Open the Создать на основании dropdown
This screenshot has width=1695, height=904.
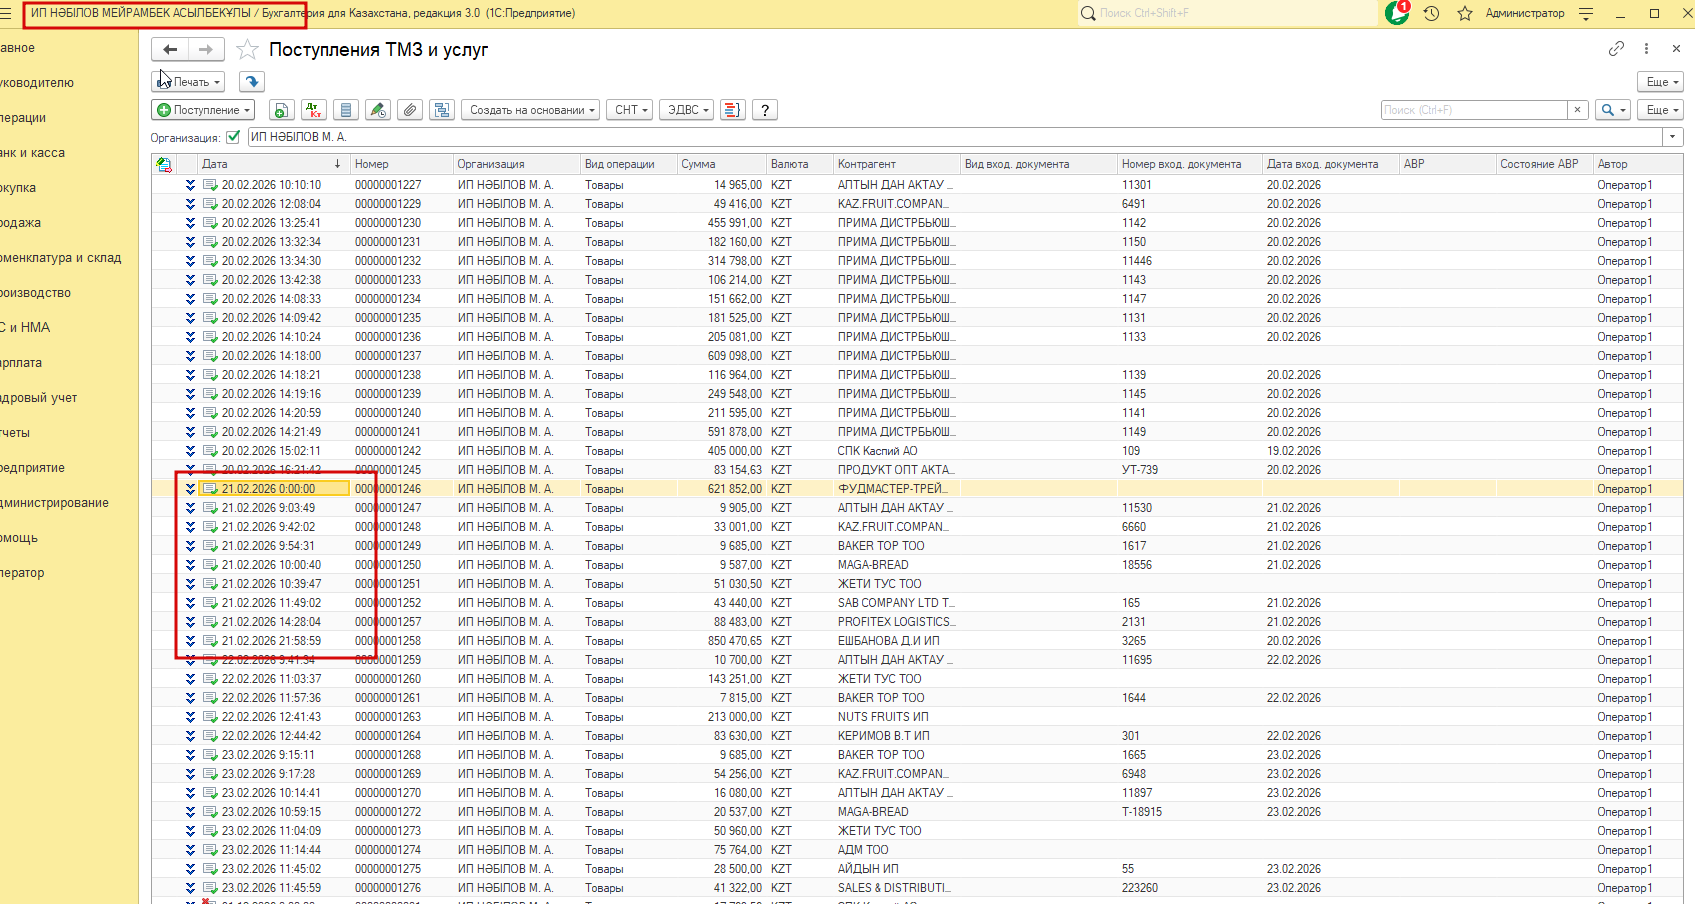(x=532, y=110)
